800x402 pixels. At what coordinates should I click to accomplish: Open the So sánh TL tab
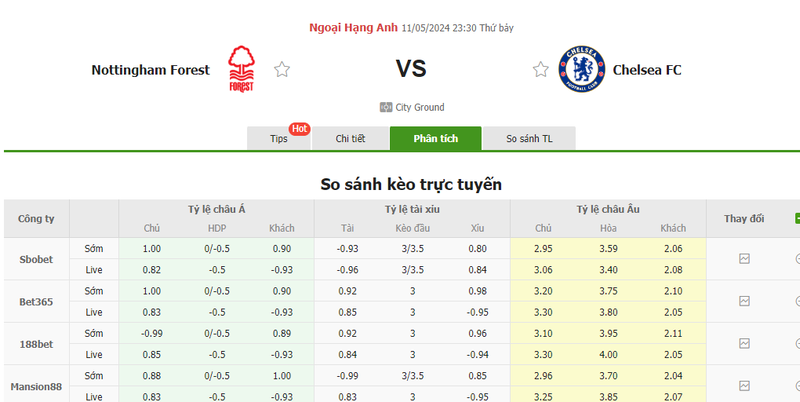click(529, 138)
